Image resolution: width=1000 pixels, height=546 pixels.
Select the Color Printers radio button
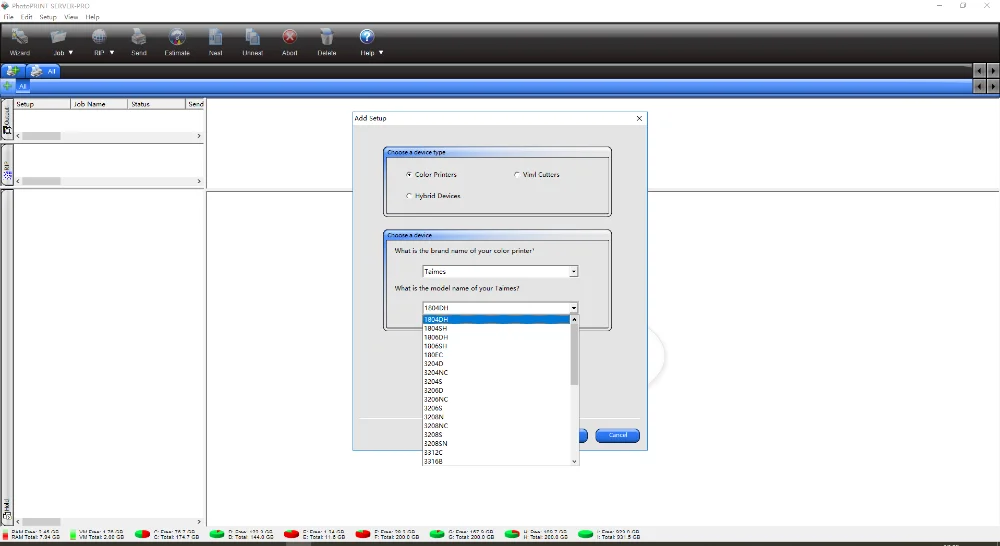[409, 174]
